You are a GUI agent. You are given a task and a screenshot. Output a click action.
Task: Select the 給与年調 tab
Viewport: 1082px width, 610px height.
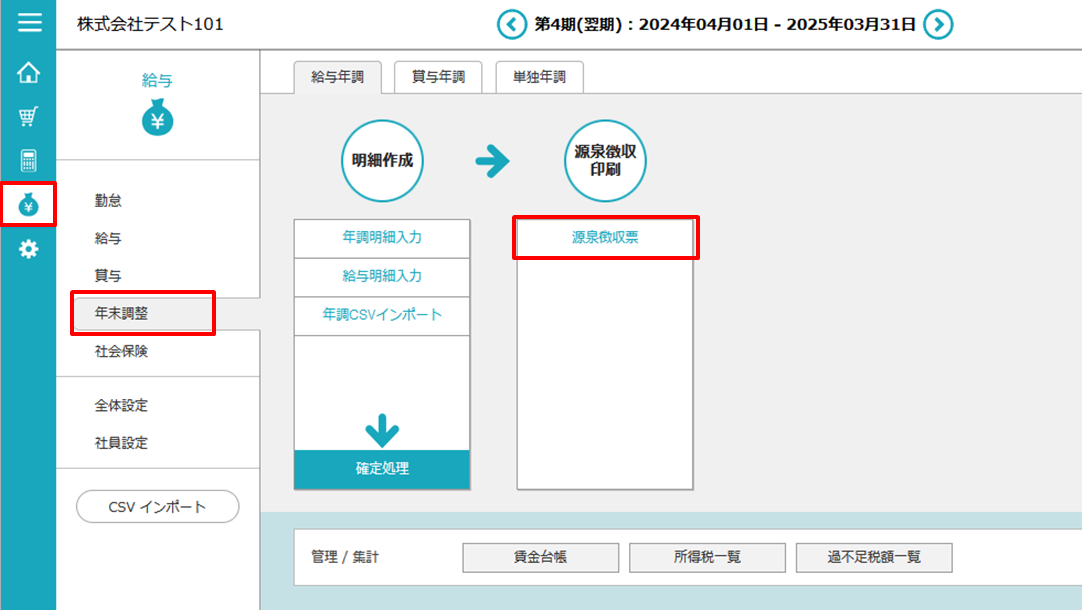337,77
